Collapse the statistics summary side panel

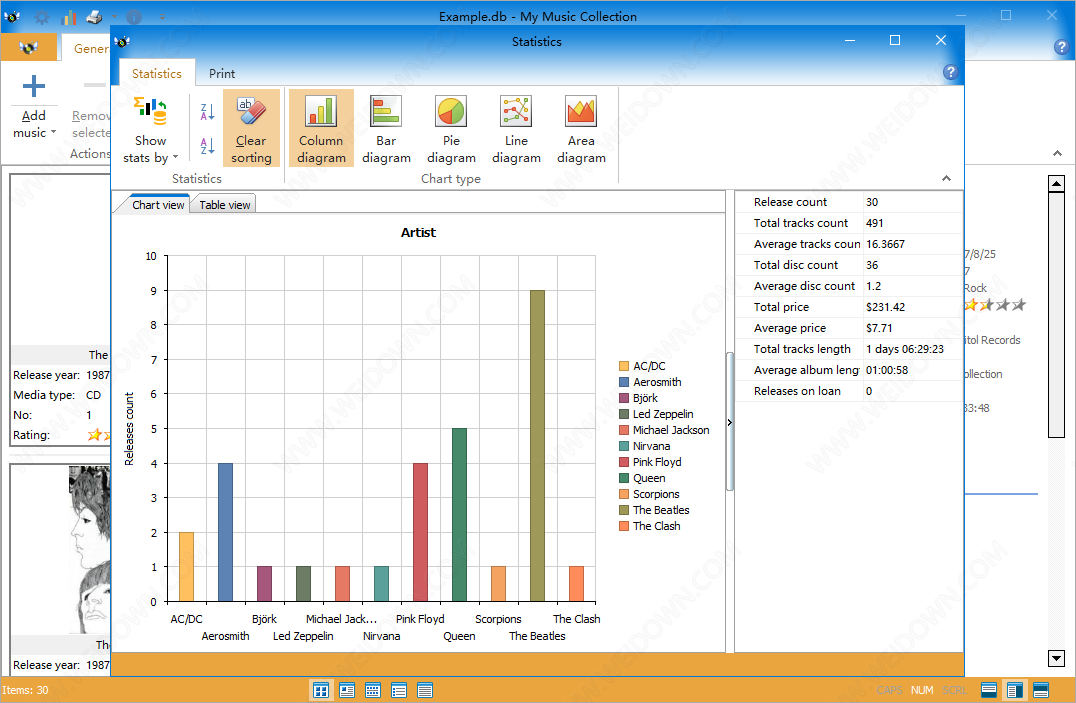tap(729, 422)
